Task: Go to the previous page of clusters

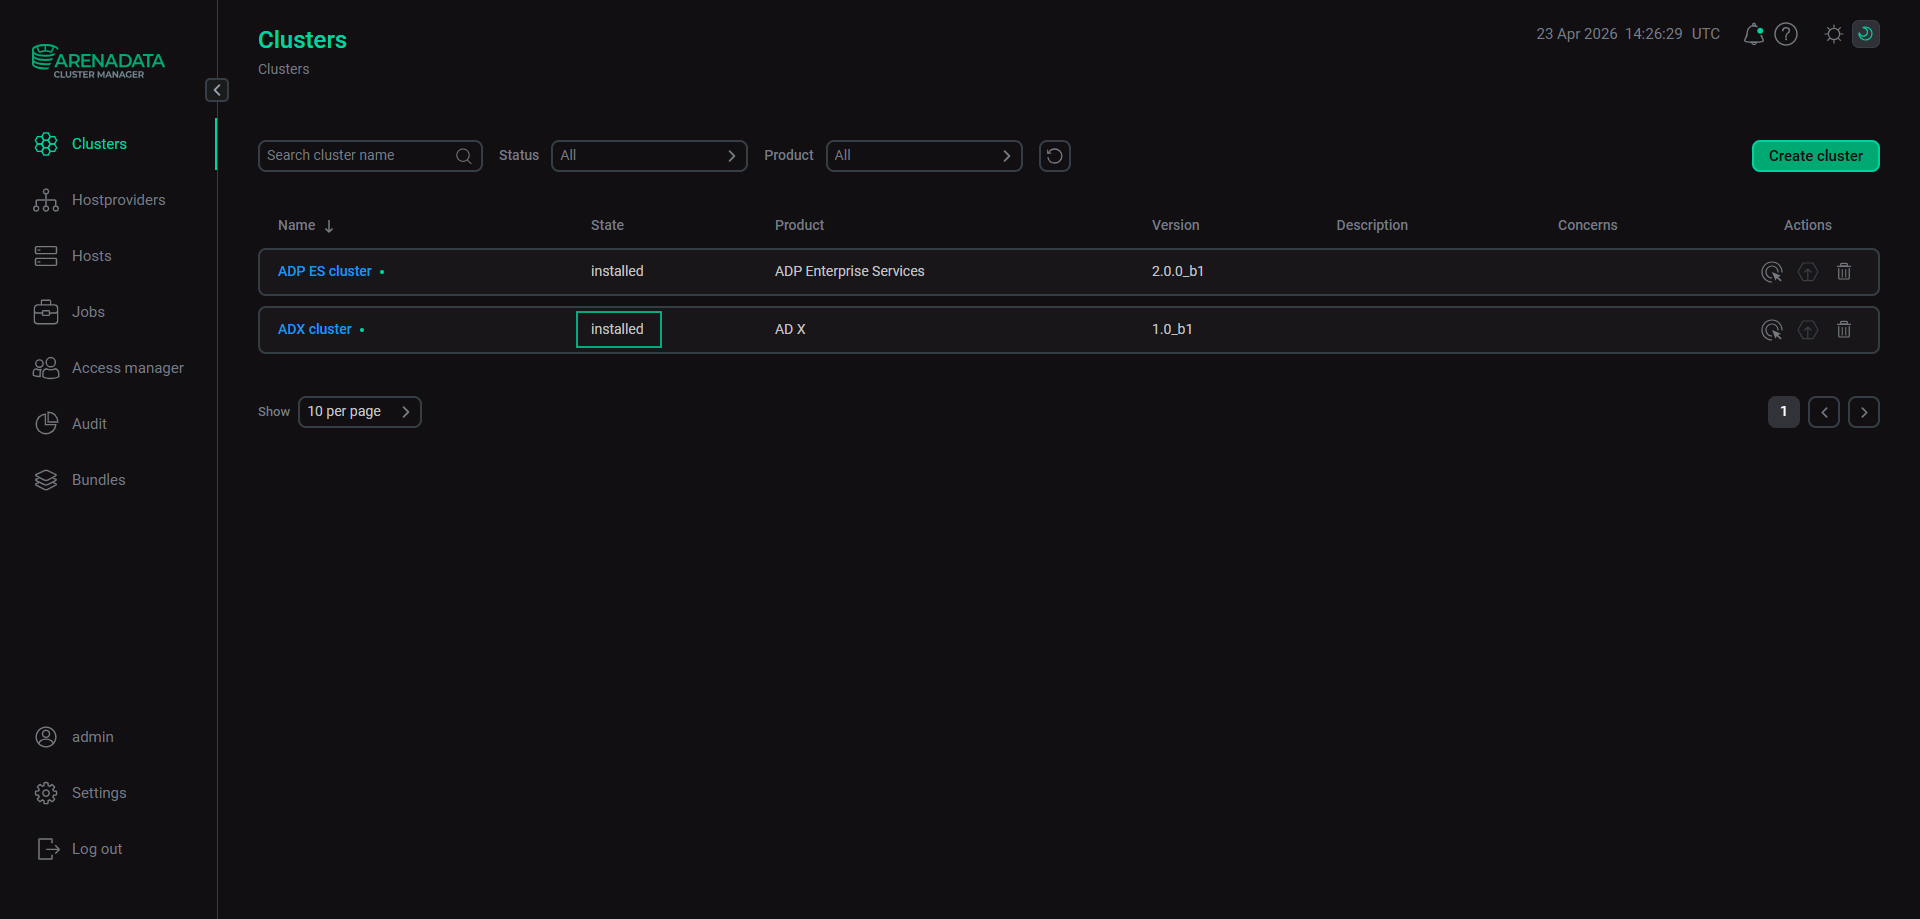Action: [1824, 412]
